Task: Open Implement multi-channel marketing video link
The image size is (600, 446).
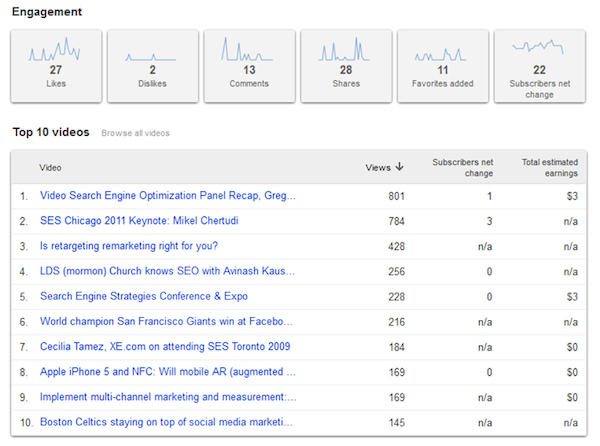Action: [x=168, y=397]
